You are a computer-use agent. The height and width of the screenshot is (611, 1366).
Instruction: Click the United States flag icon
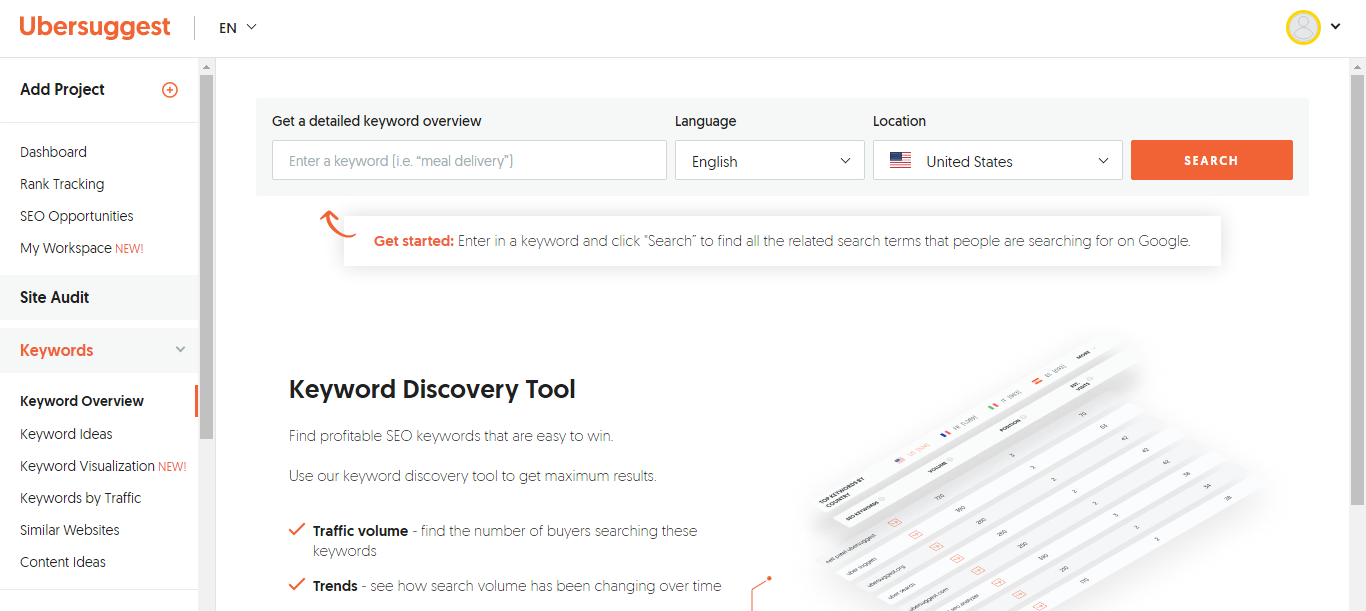(900, 161)
